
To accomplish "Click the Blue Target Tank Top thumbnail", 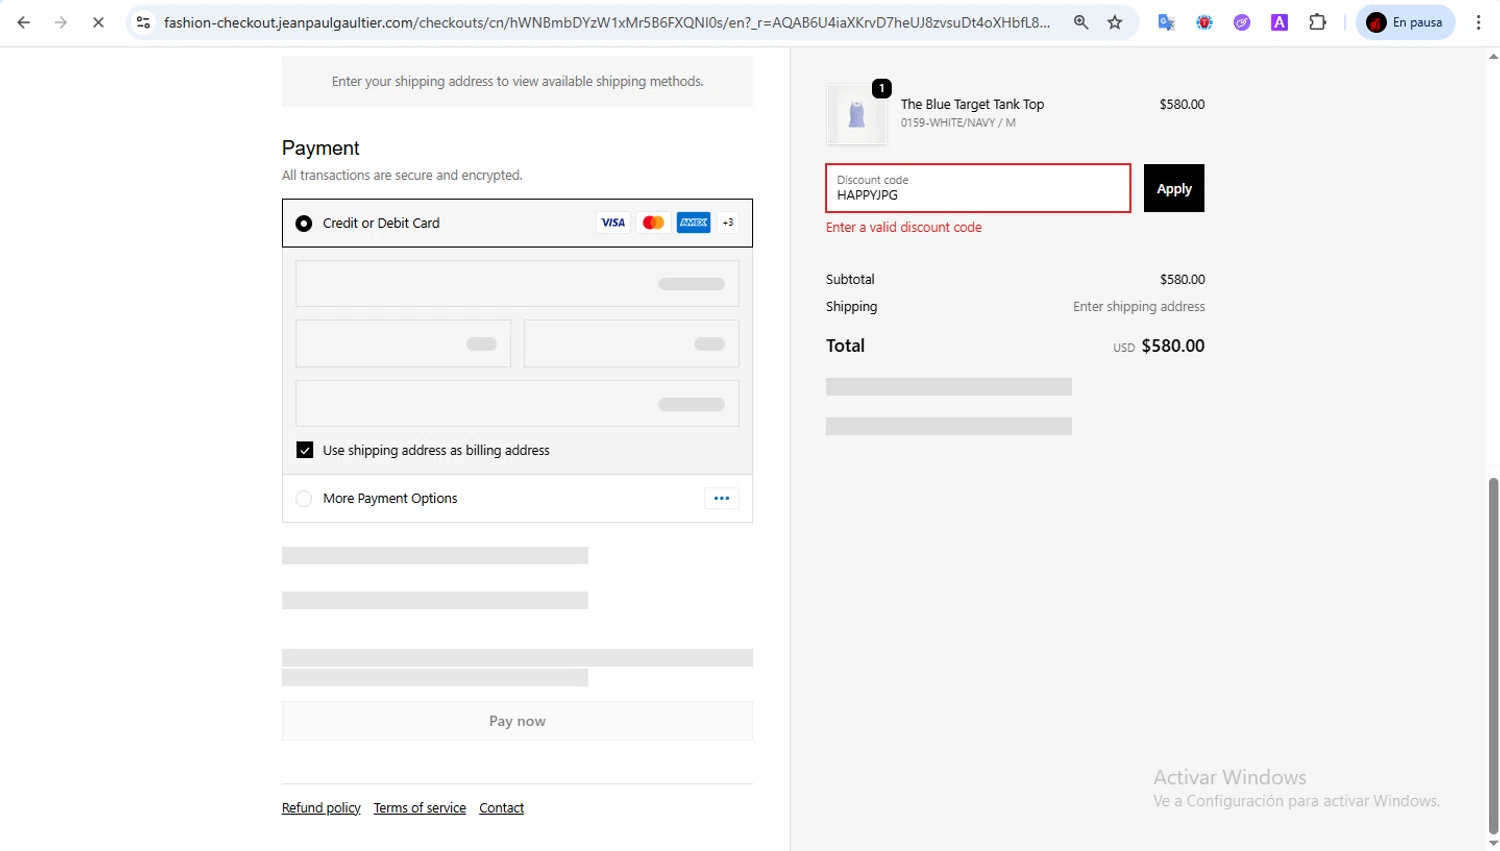I will (x=857, y=115).
